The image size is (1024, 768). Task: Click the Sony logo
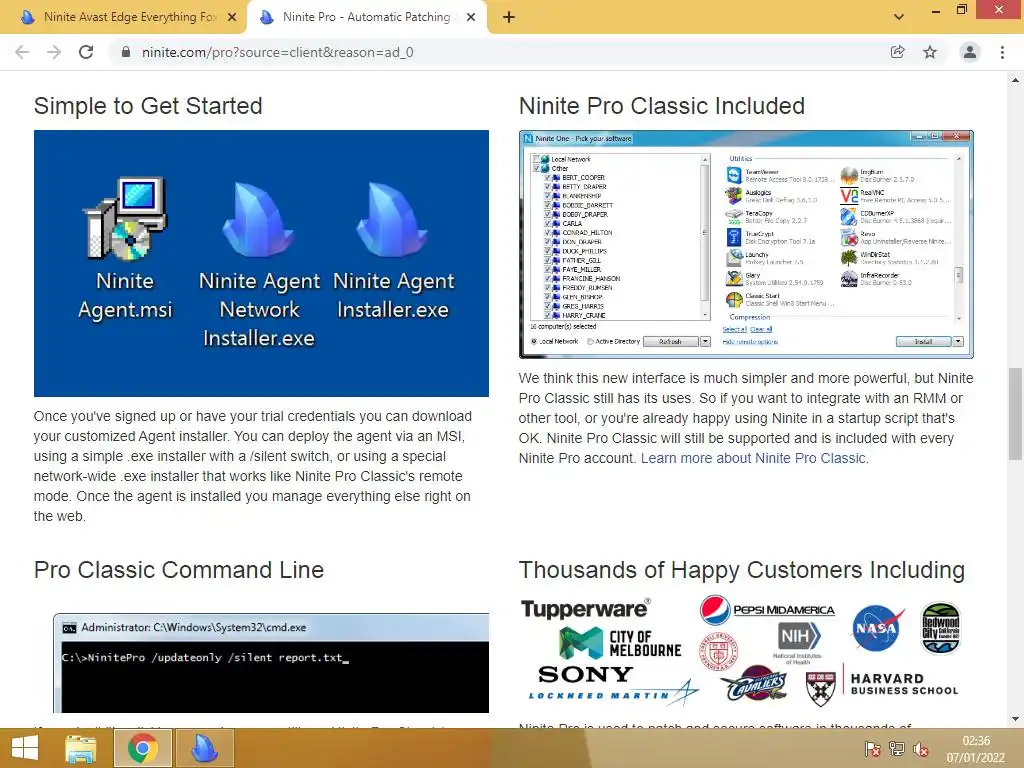586,674
